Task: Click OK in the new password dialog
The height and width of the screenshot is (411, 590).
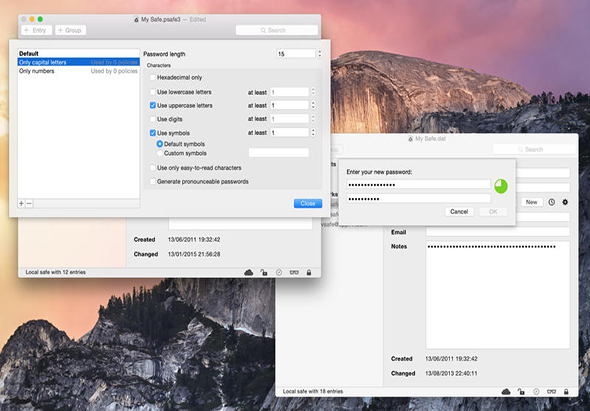Action: (493, 212)
